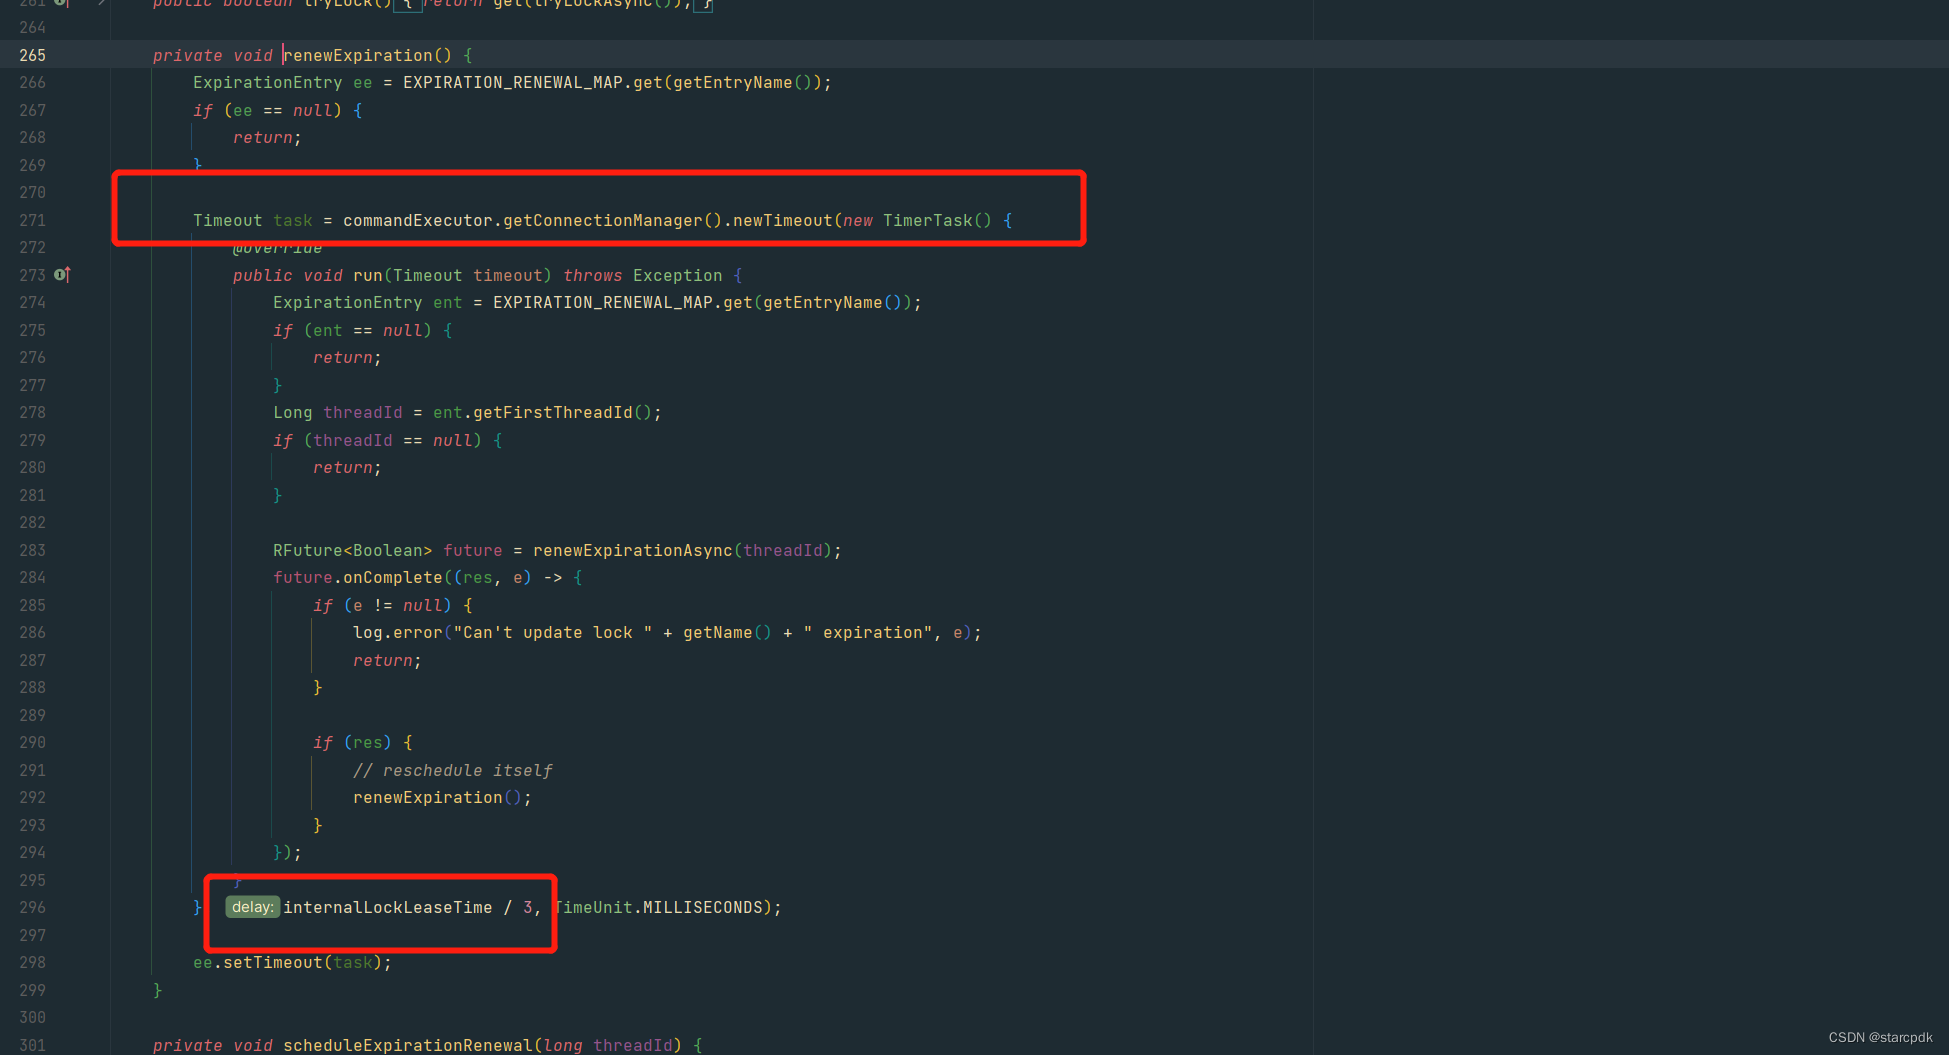1949x1055 pixels.
Task: Click the newTimeout method call
Action: 783,220
